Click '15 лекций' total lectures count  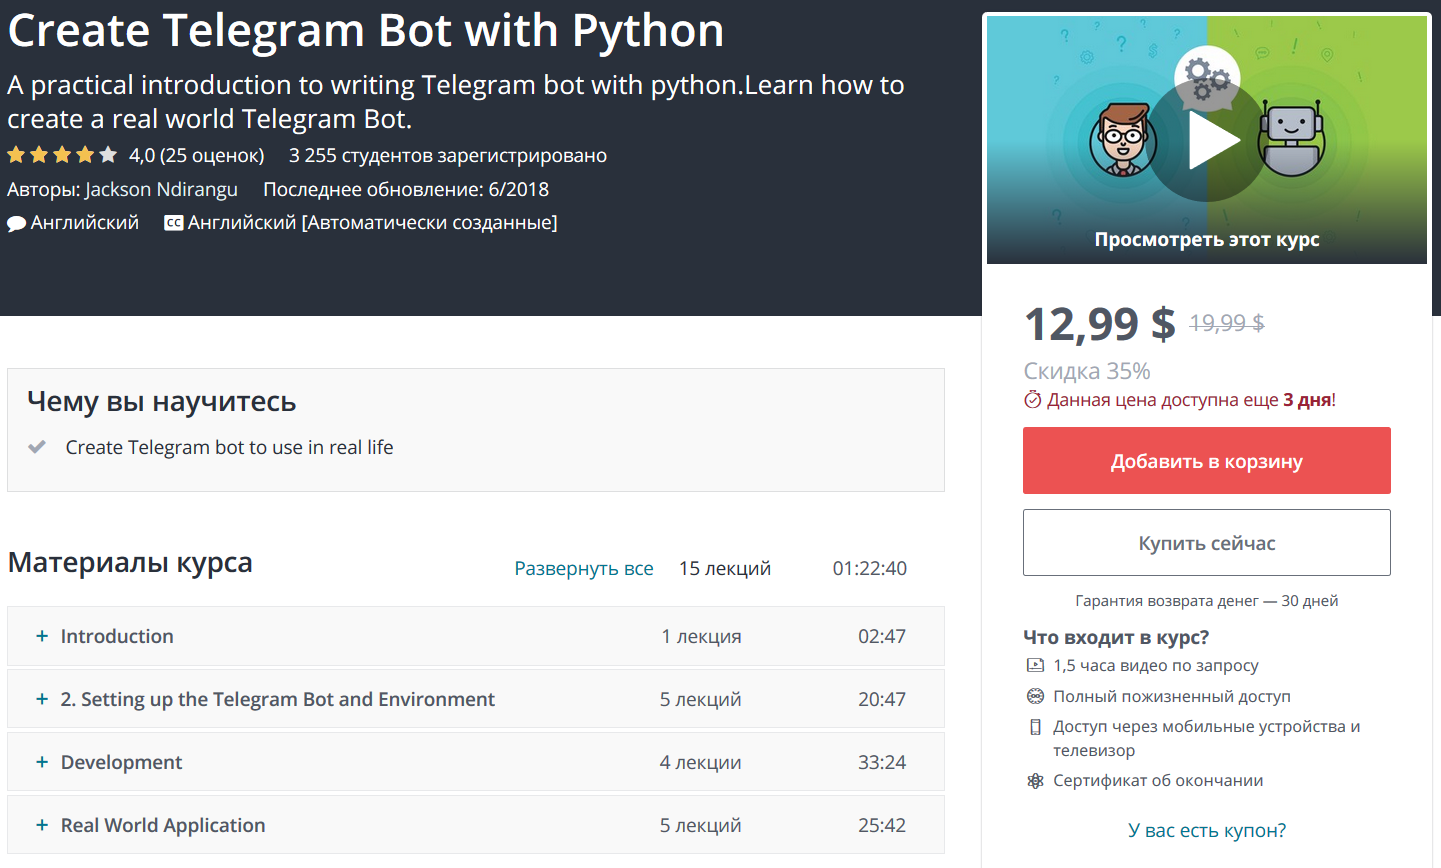tap(725, 568)
